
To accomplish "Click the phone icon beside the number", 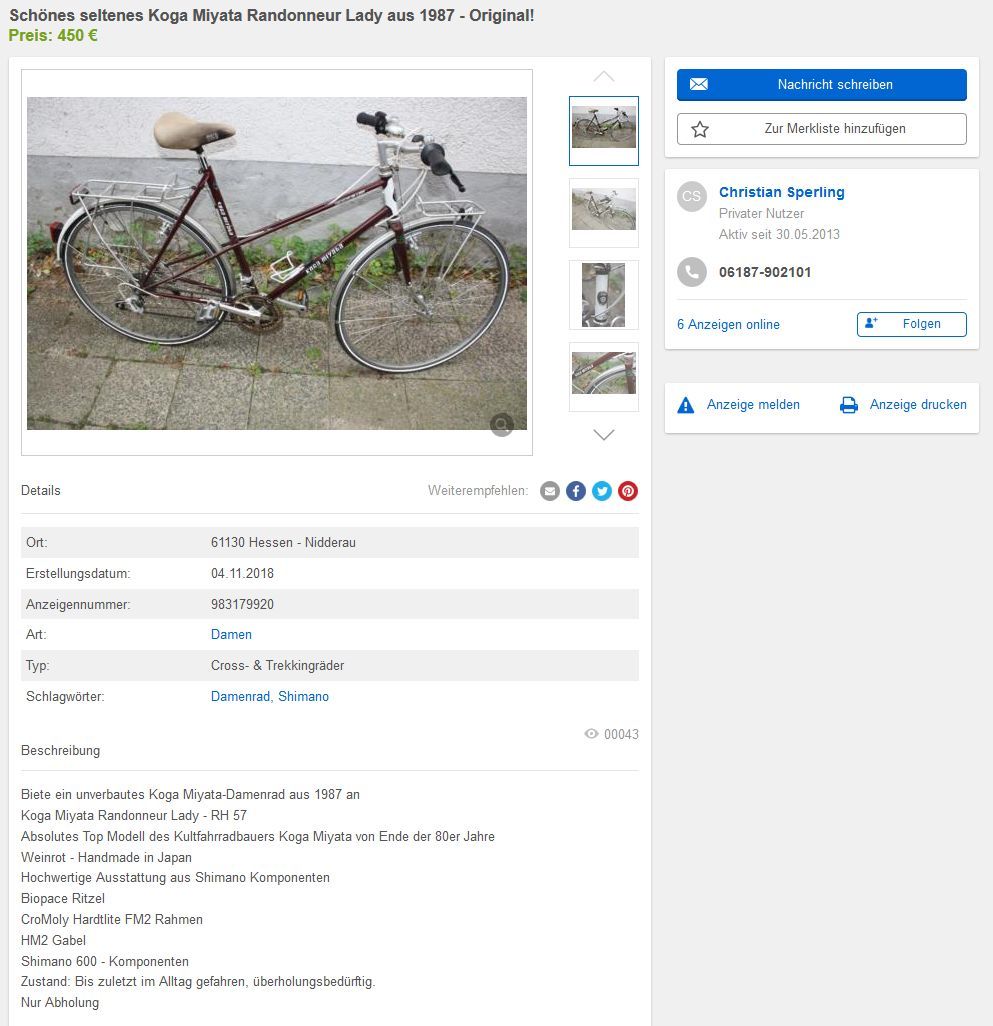I will pyautogui.click(x=692, y=272).
